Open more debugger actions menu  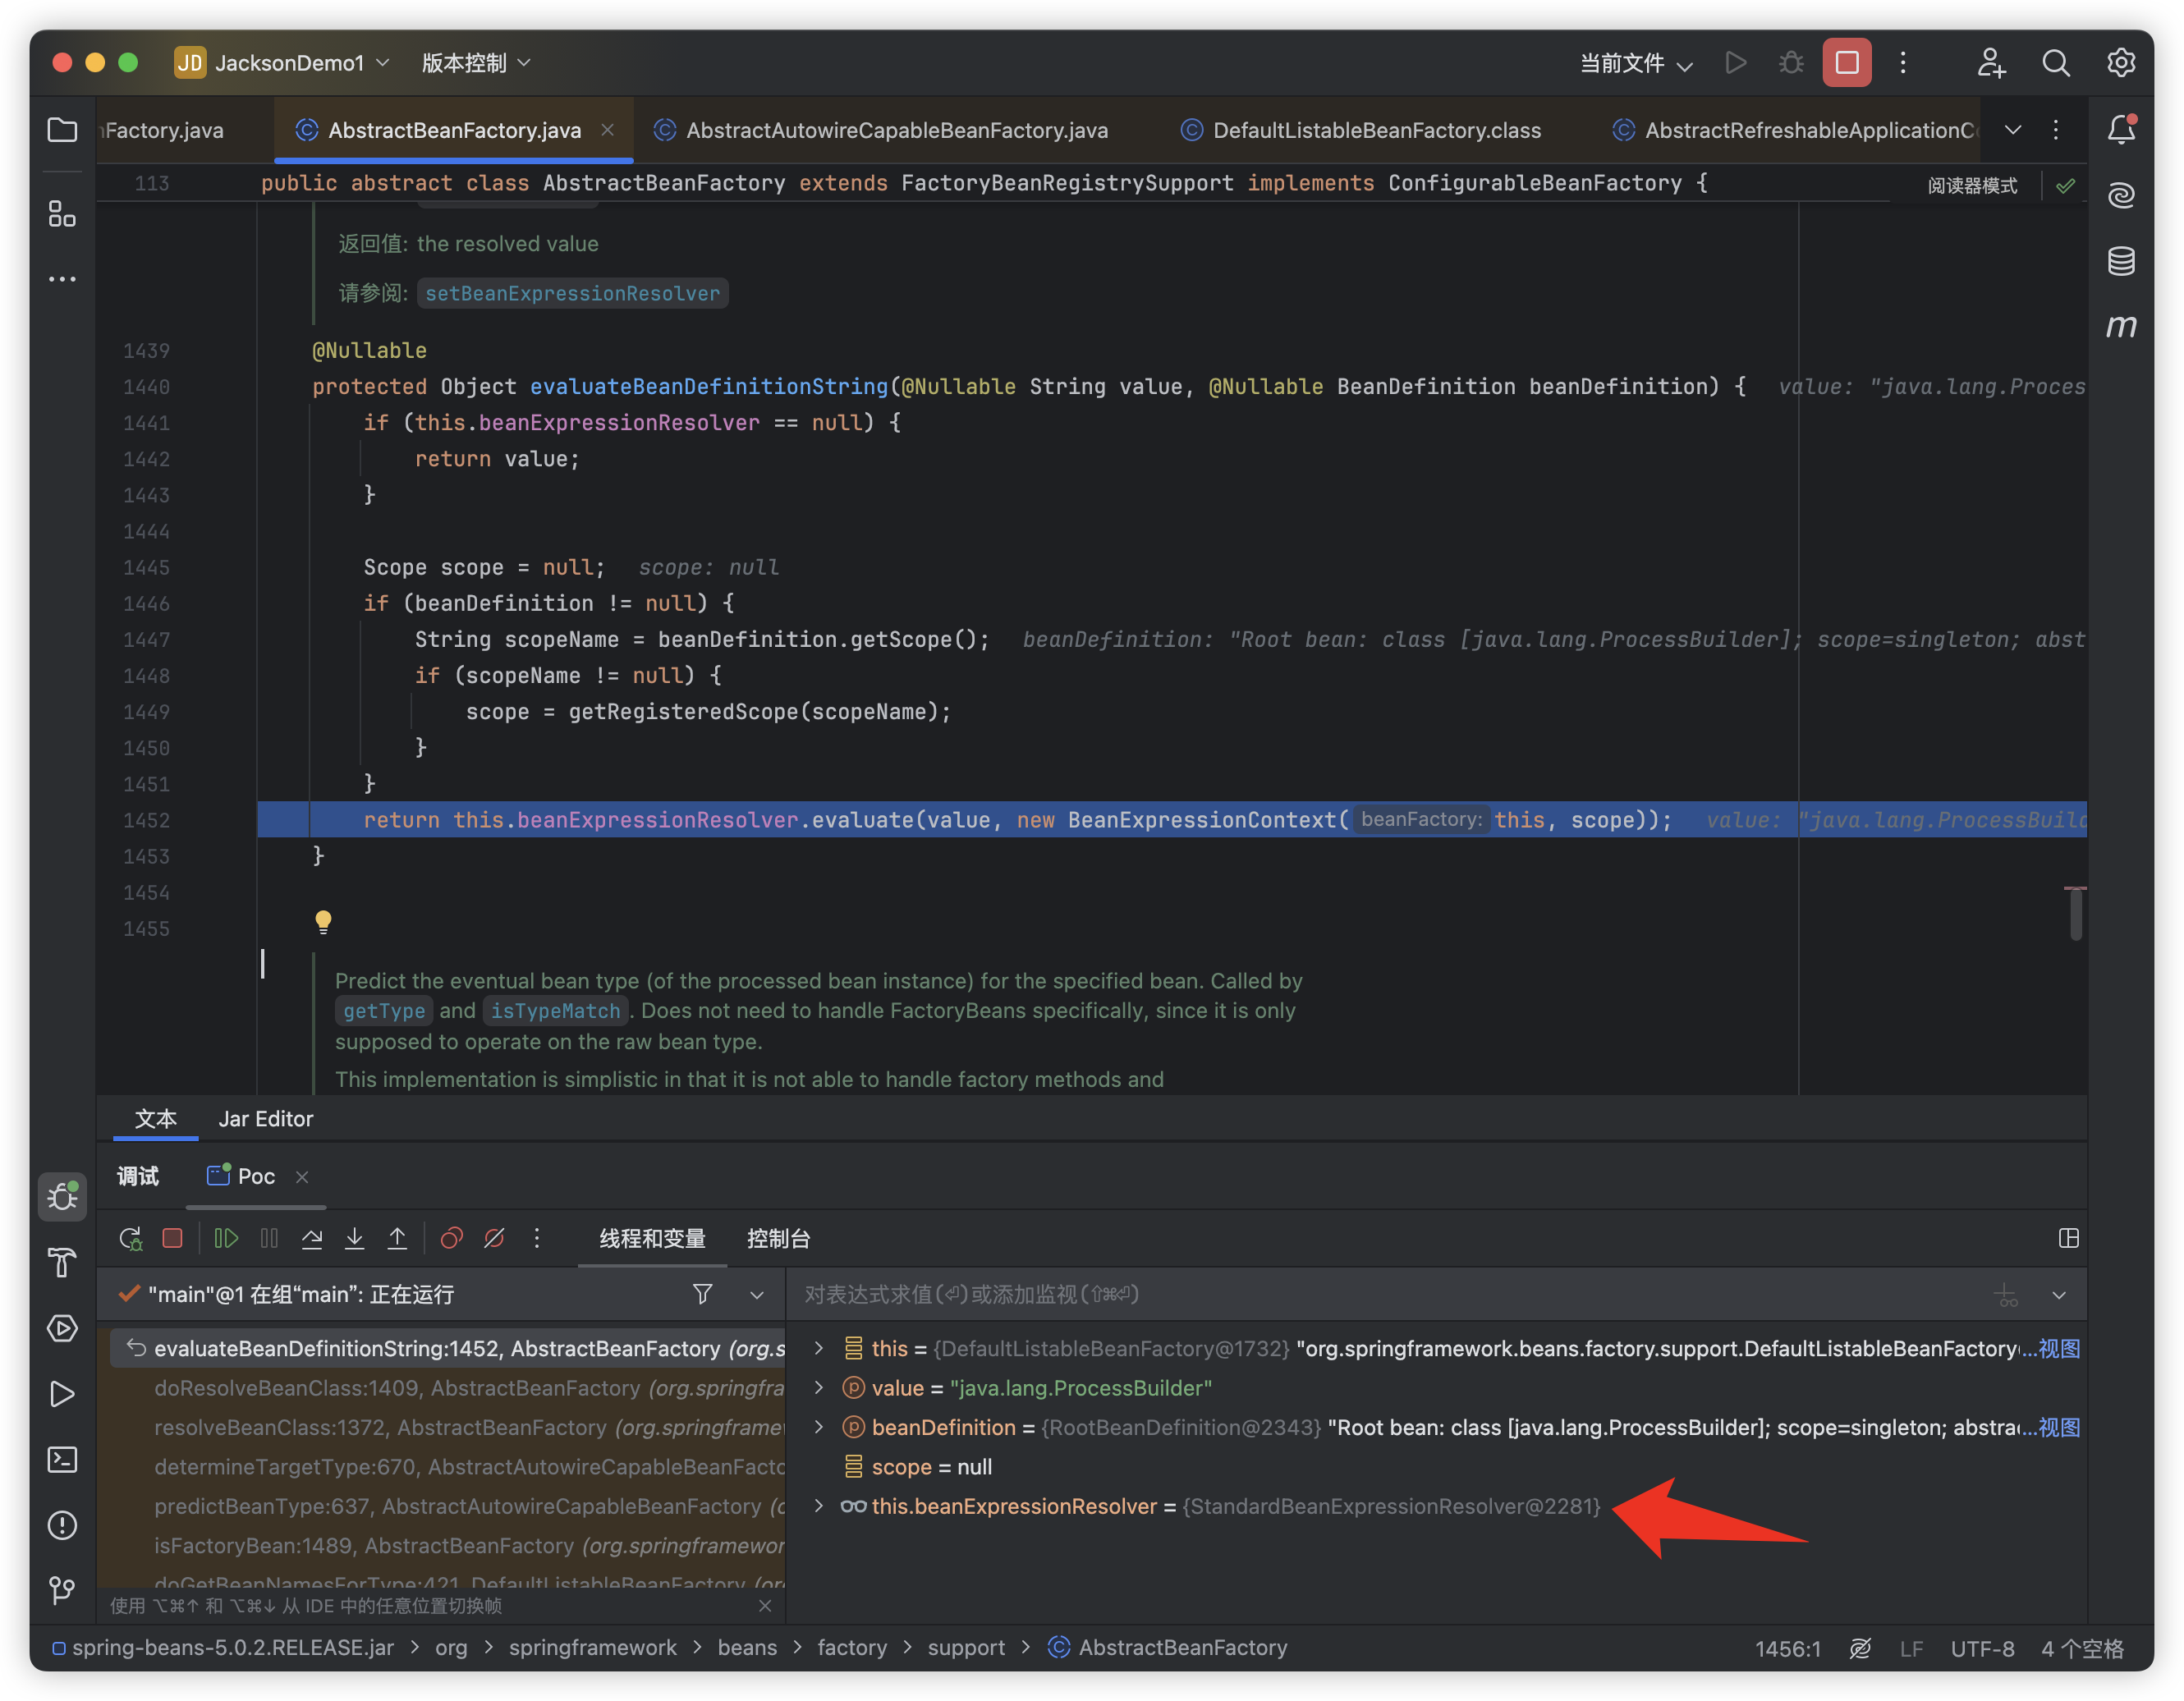(x=537, y=1238)
